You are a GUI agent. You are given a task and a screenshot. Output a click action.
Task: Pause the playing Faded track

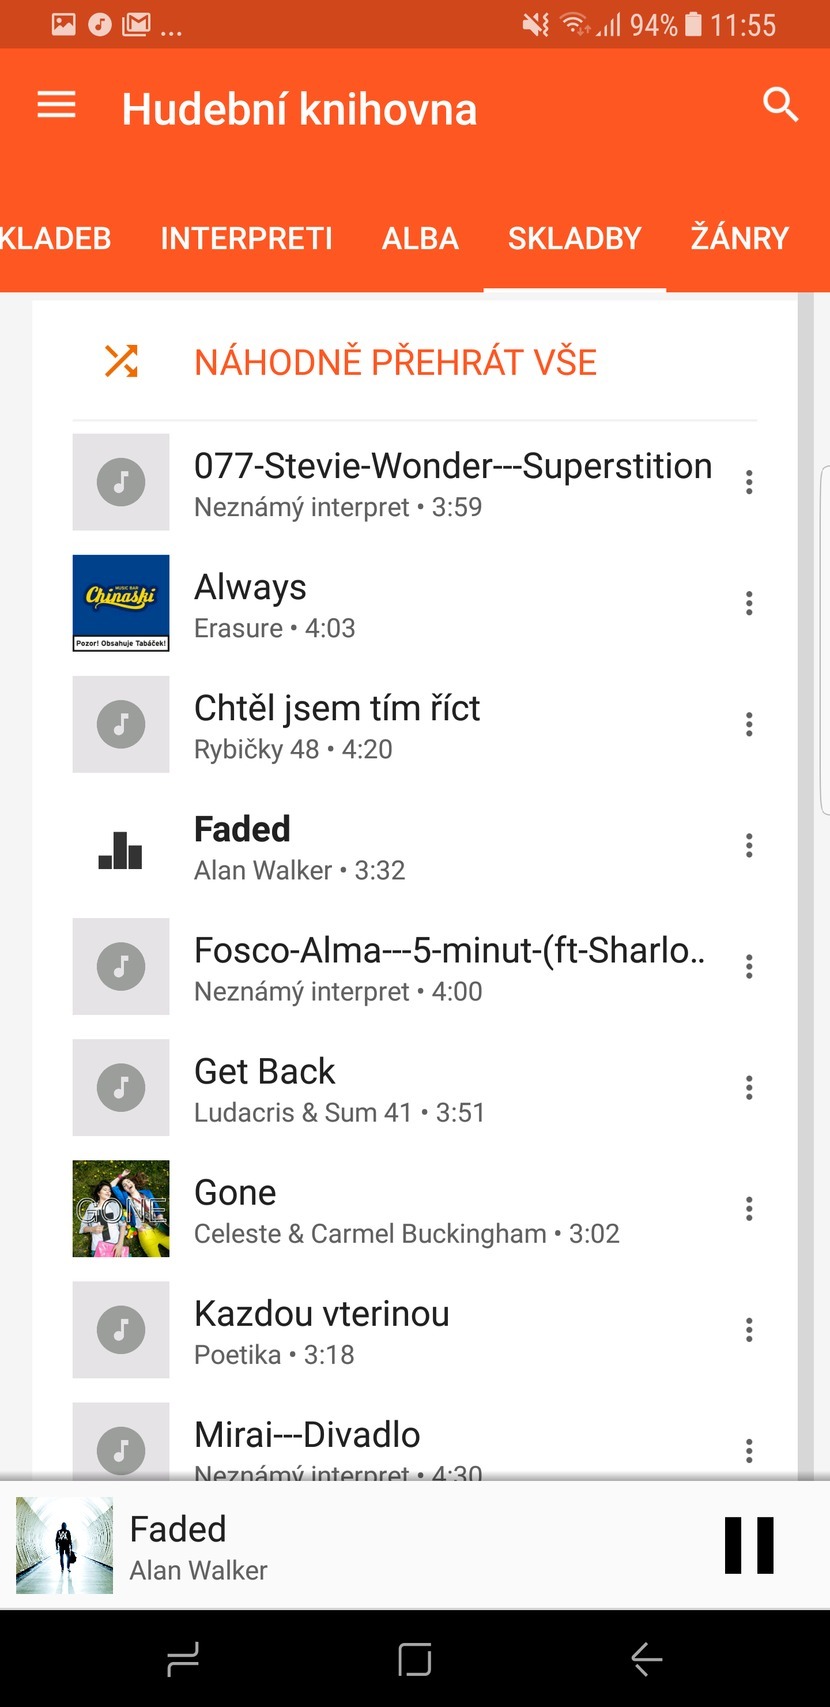[749, 1545]
